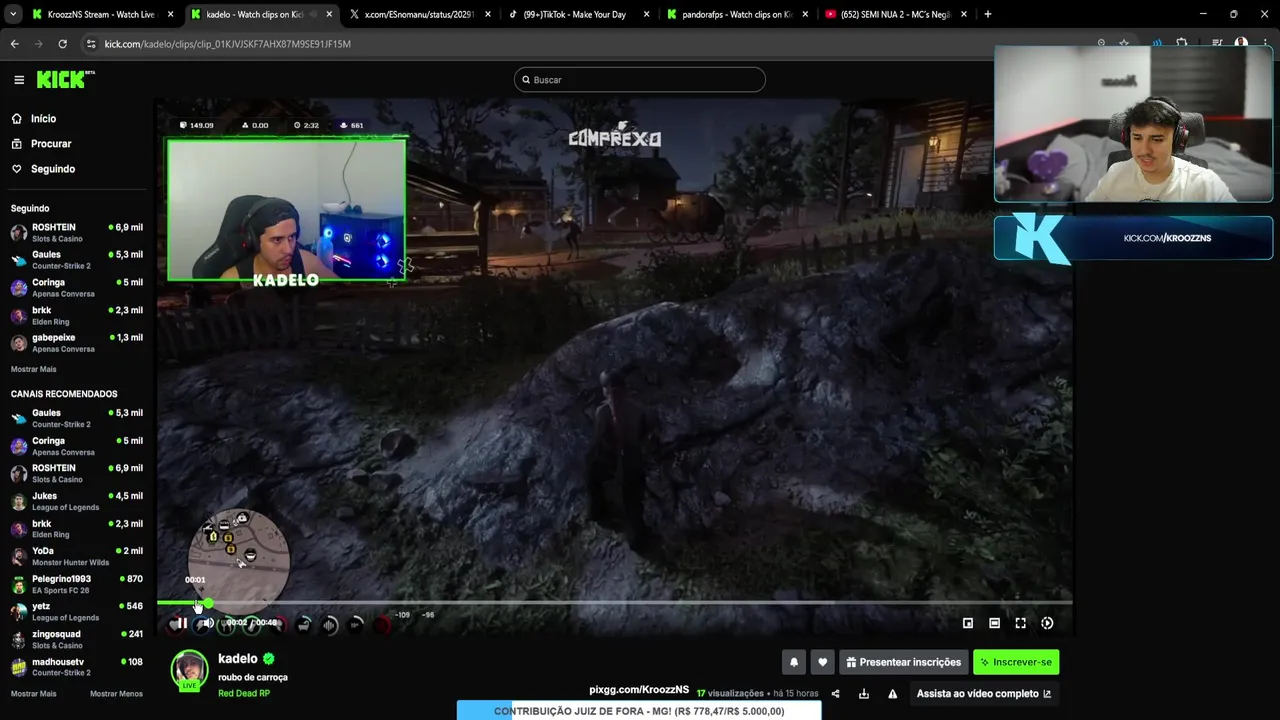Expand Mostrar Mais under Seguindo
1280x720 pixels.
[x=33, y=369]
